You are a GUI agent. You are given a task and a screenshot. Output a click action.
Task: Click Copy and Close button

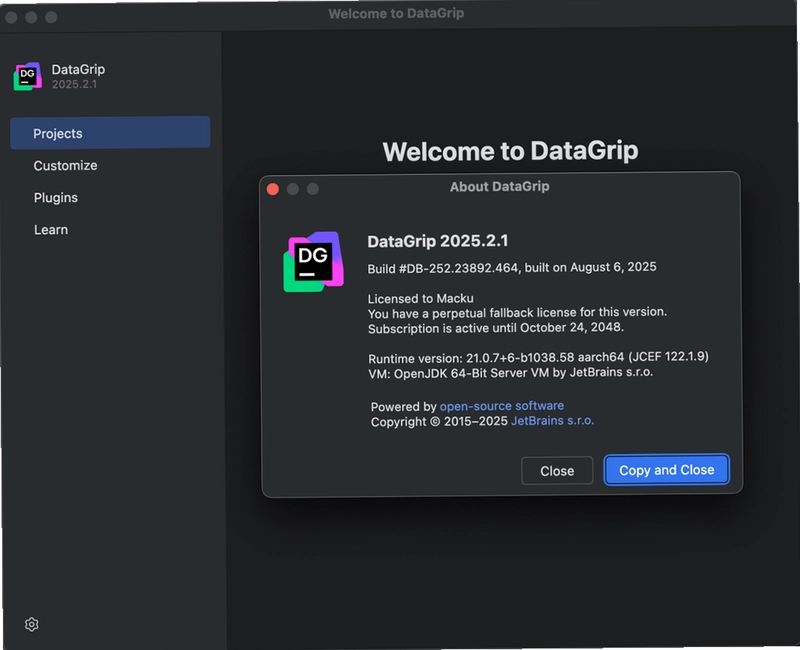666,470
